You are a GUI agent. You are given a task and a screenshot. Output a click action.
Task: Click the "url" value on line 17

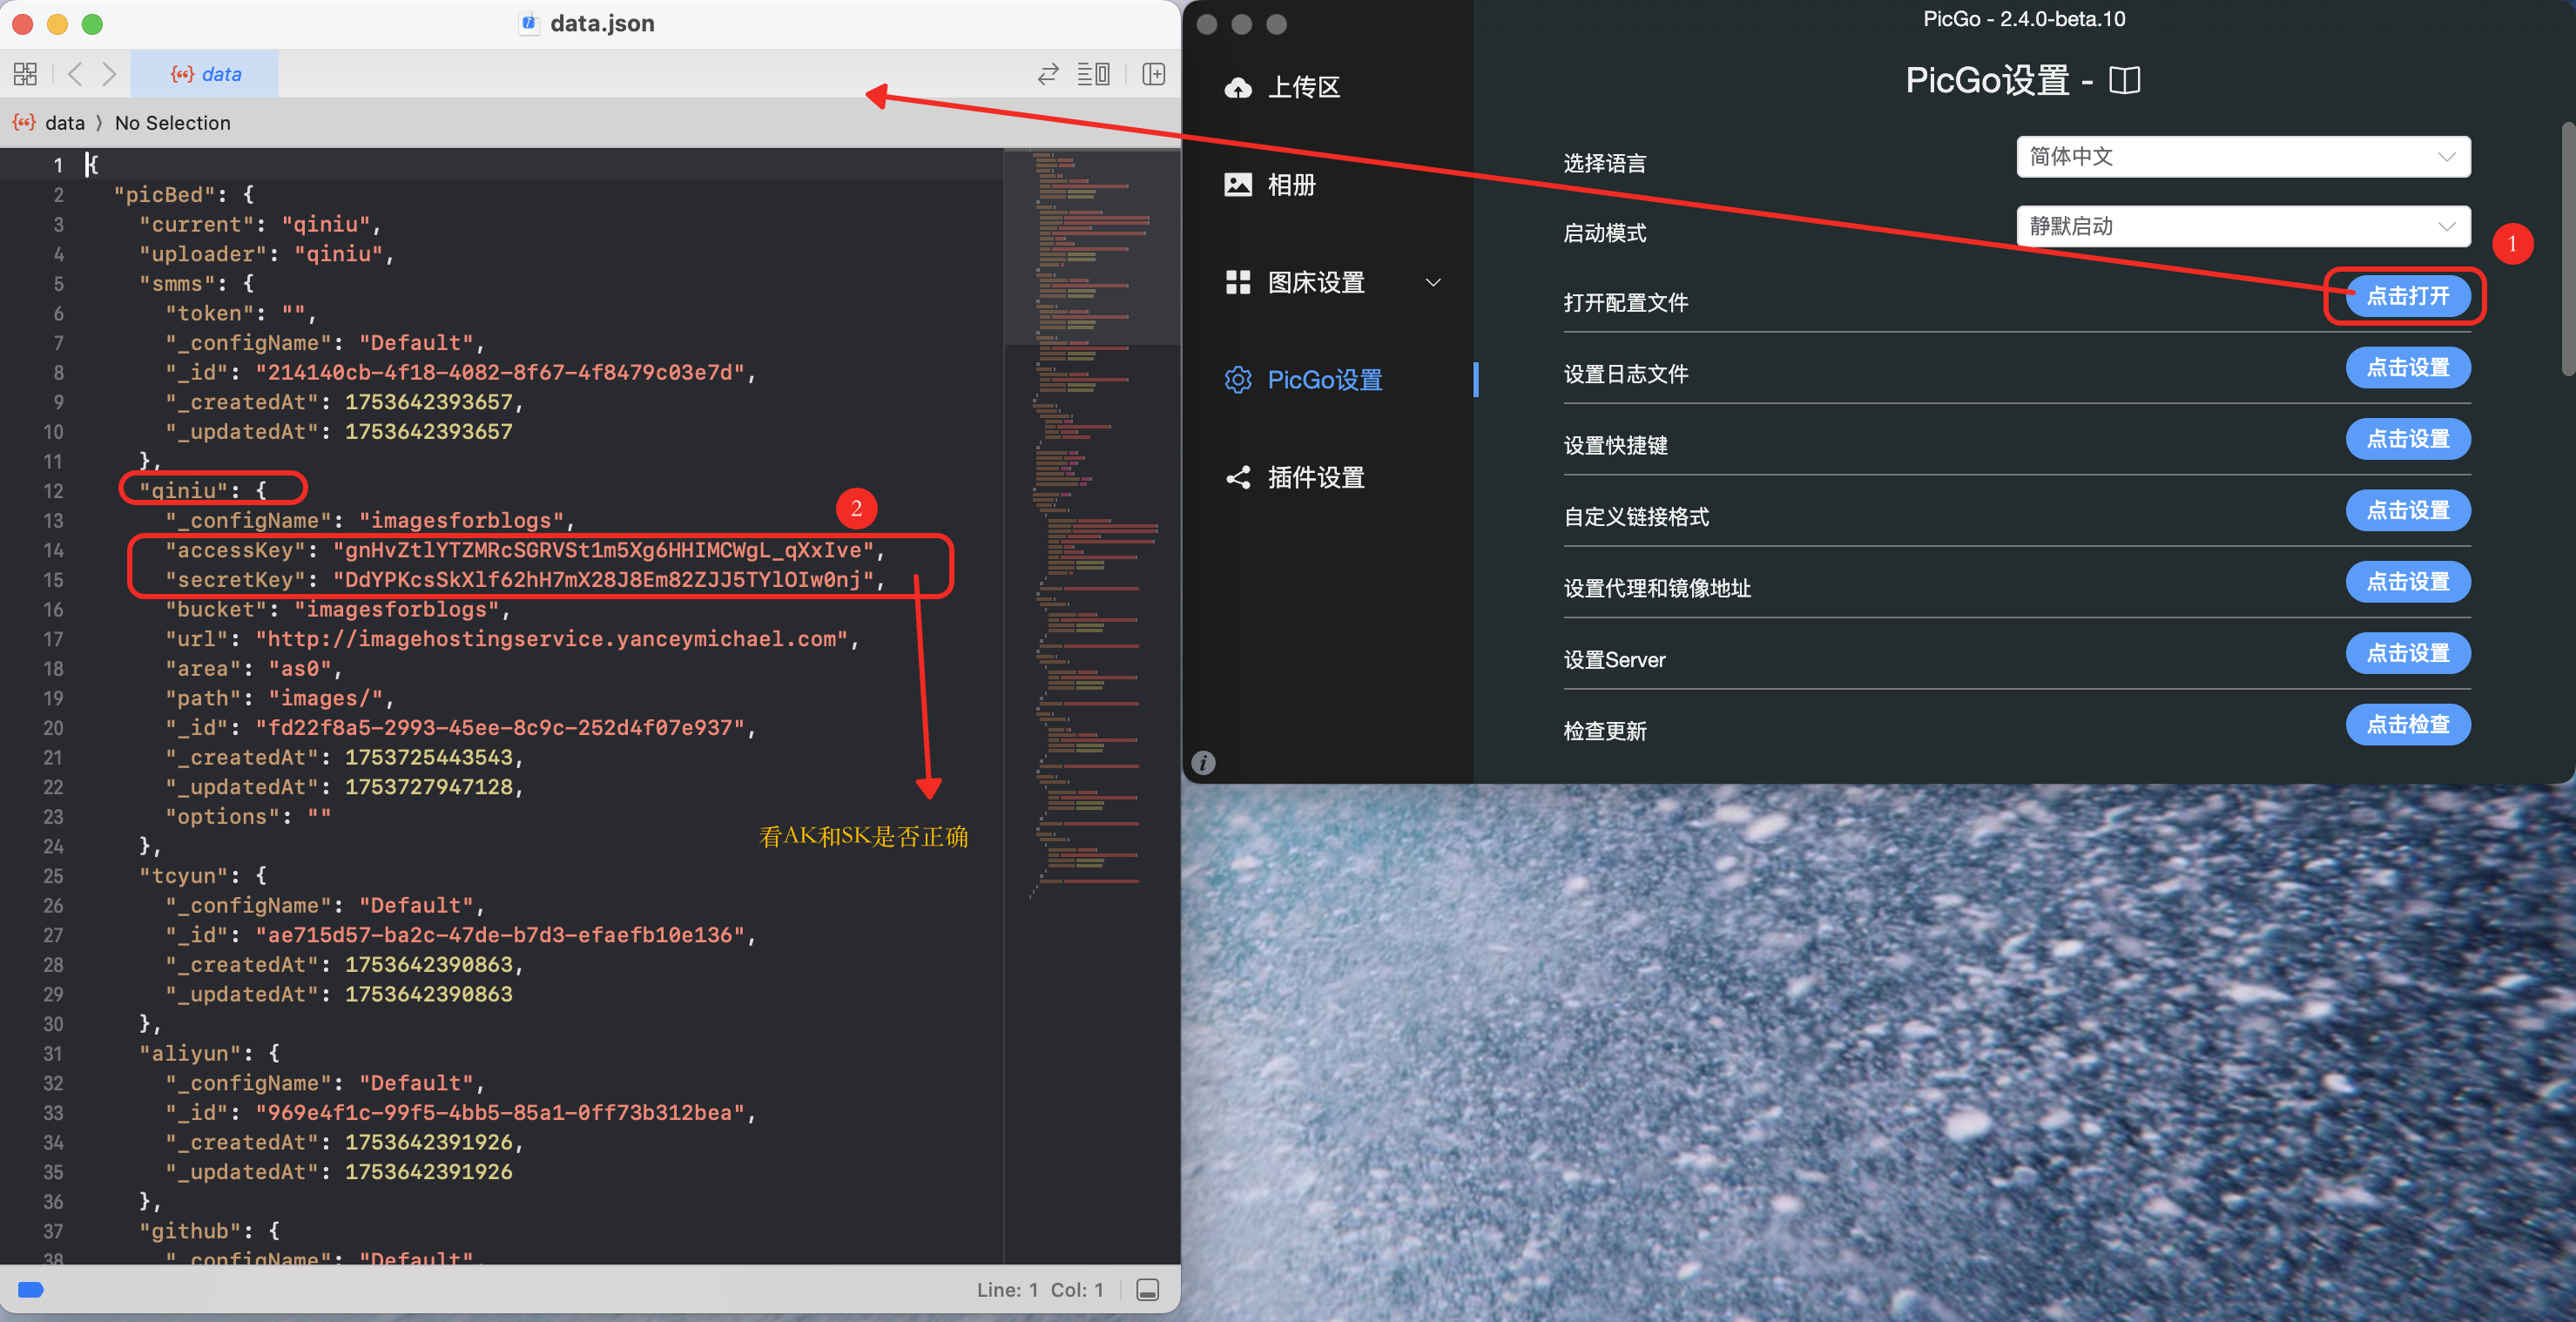coord(551,639)
